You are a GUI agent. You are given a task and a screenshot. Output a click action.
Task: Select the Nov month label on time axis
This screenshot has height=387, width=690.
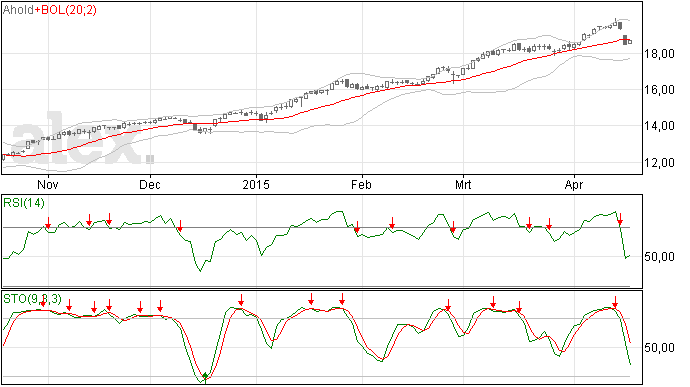coord(48,184)
